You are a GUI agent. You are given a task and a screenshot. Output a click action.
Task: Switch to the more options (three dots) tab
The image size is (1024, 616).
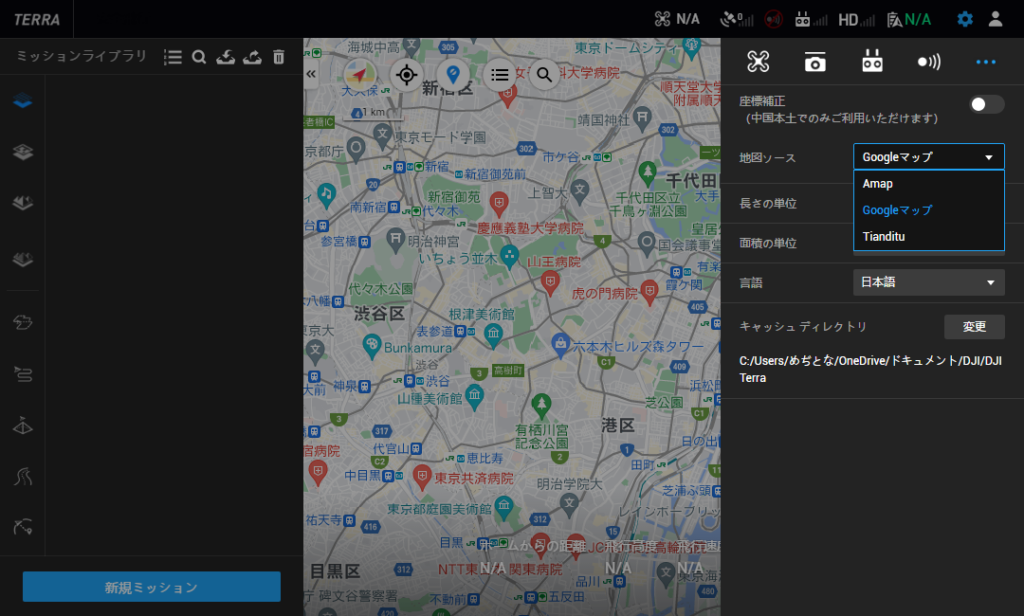[986, 62]
